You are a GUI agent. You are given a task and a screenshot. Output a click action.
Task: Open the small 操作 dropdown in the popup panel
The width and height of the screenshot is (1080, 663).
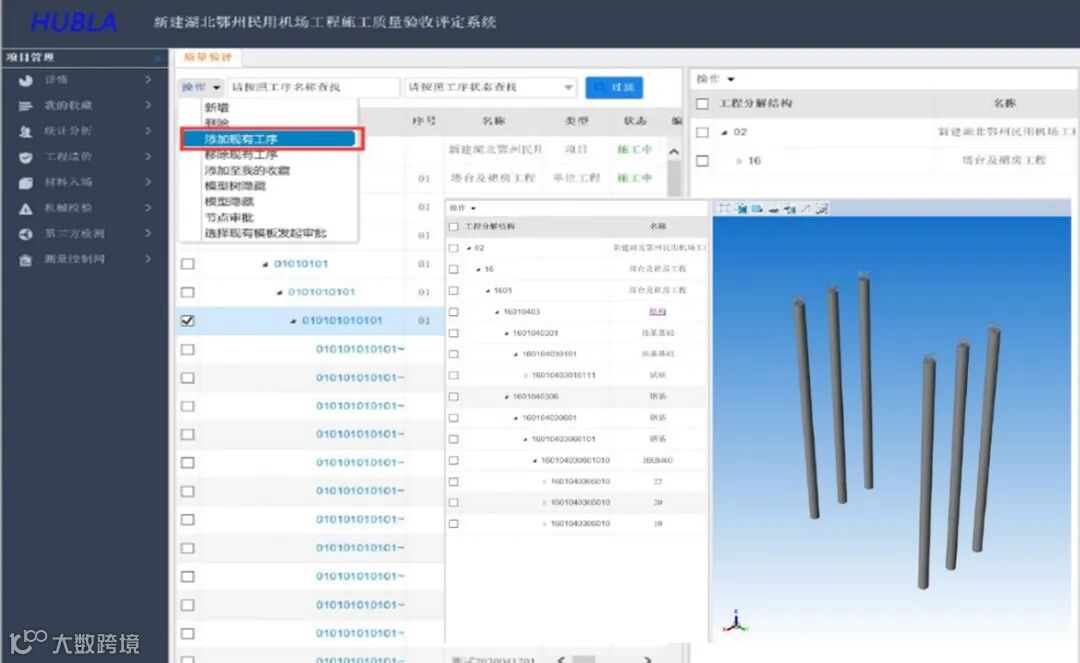(x=462, y=208)
